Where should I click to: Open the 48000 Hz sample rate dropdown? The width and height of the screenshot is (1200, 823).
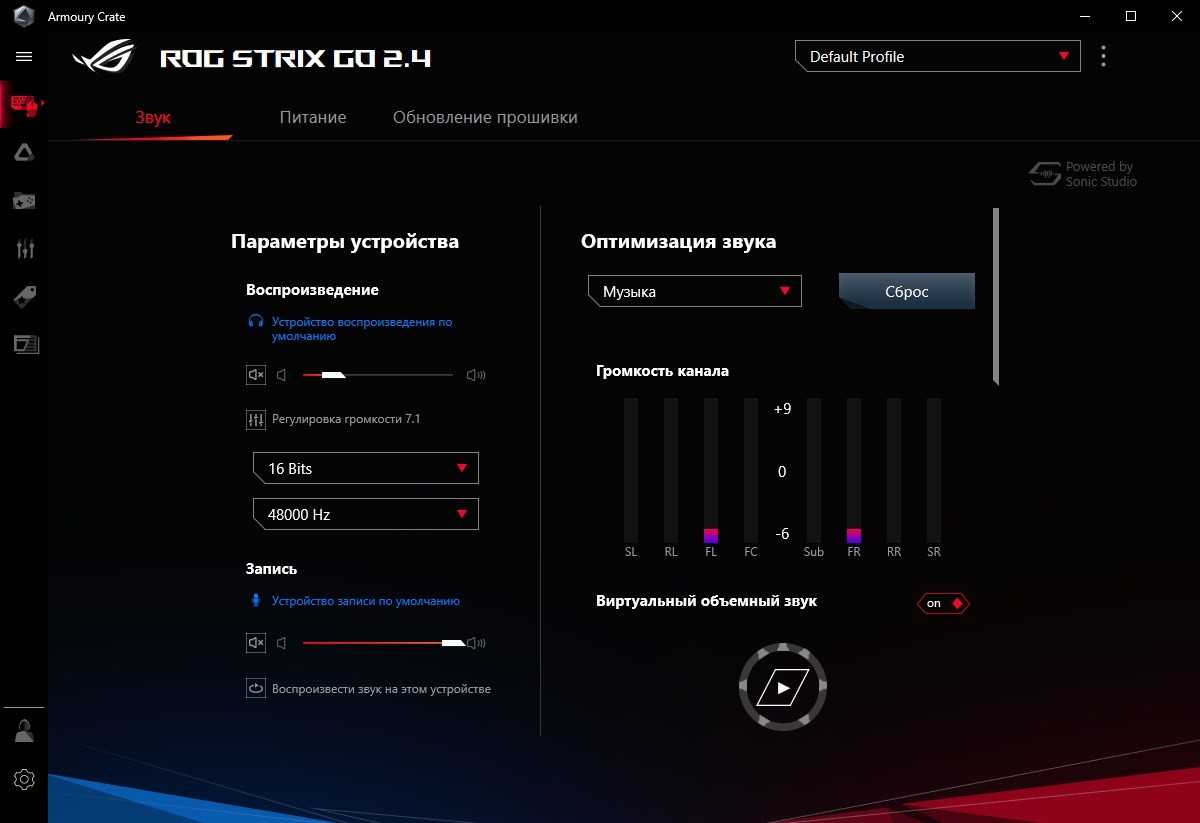(x=365, y=514)
